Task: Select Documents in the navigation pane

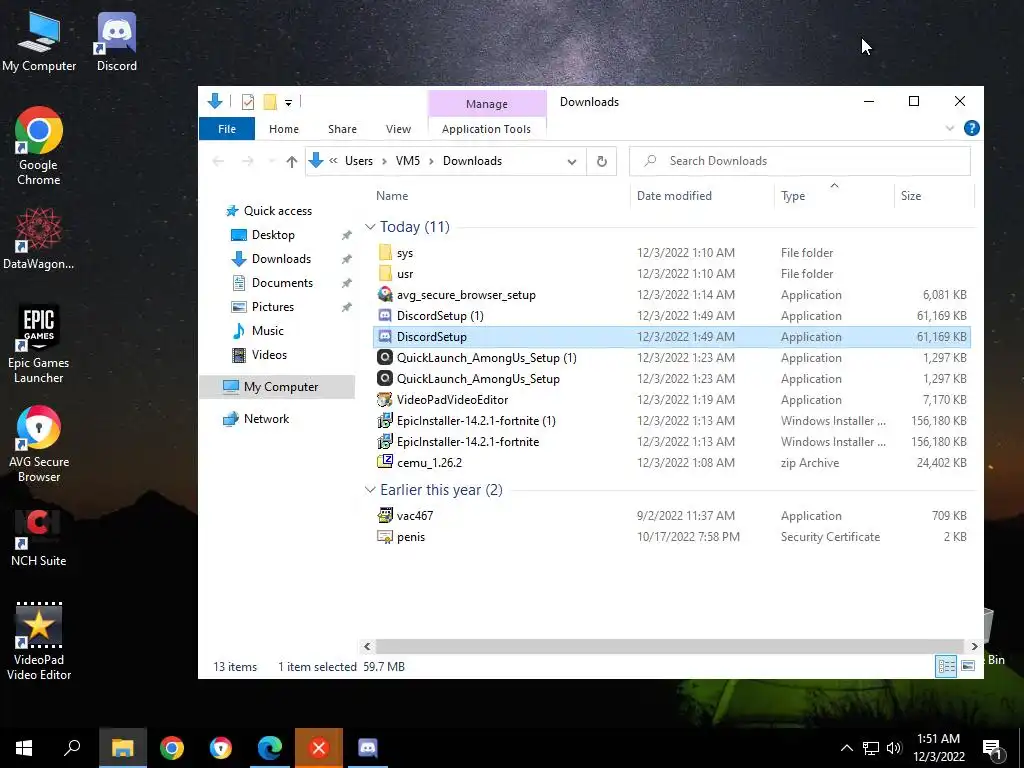Action: tap(282, 283)
